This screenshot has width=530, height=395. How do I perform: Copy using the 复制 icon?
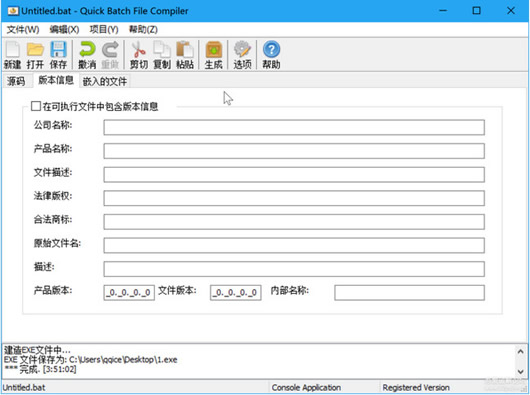(162, 55)
